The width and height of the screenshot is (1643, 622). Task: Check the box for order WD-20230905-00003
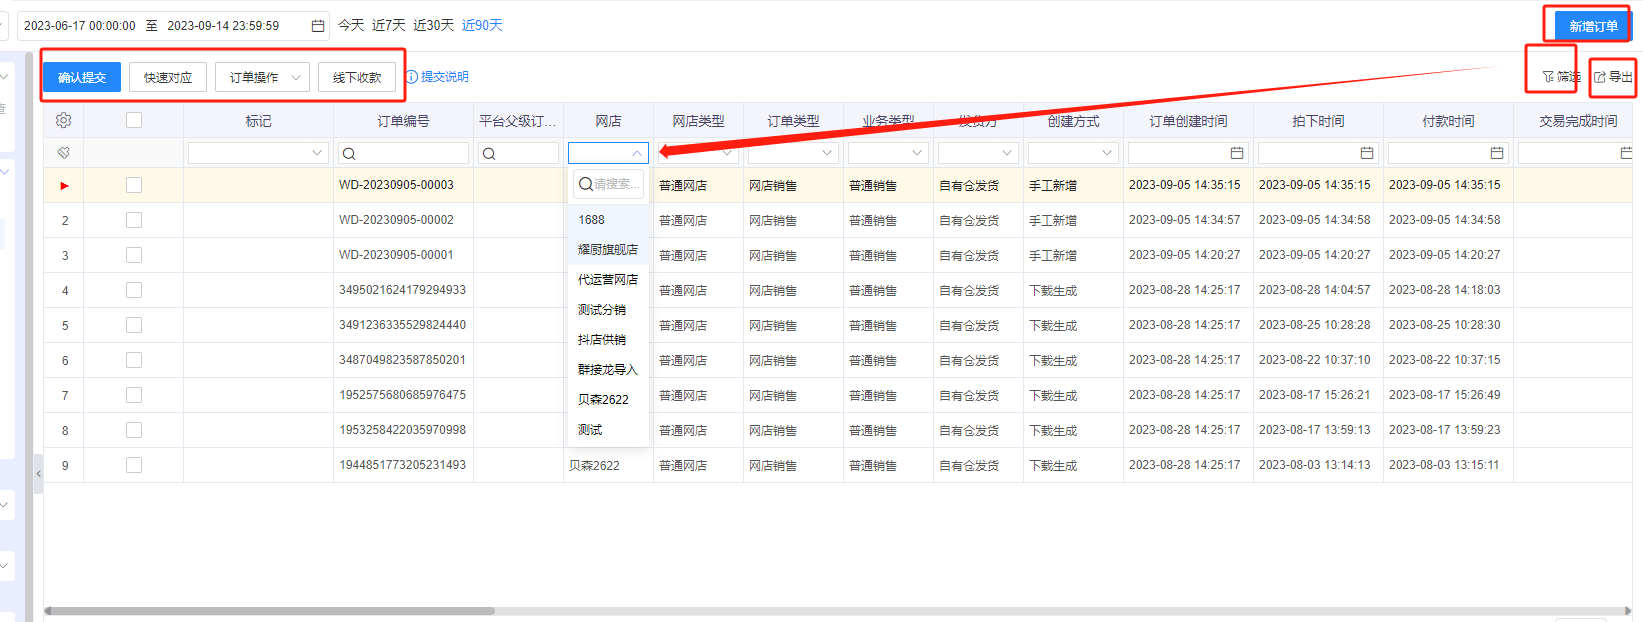(134, 185)
